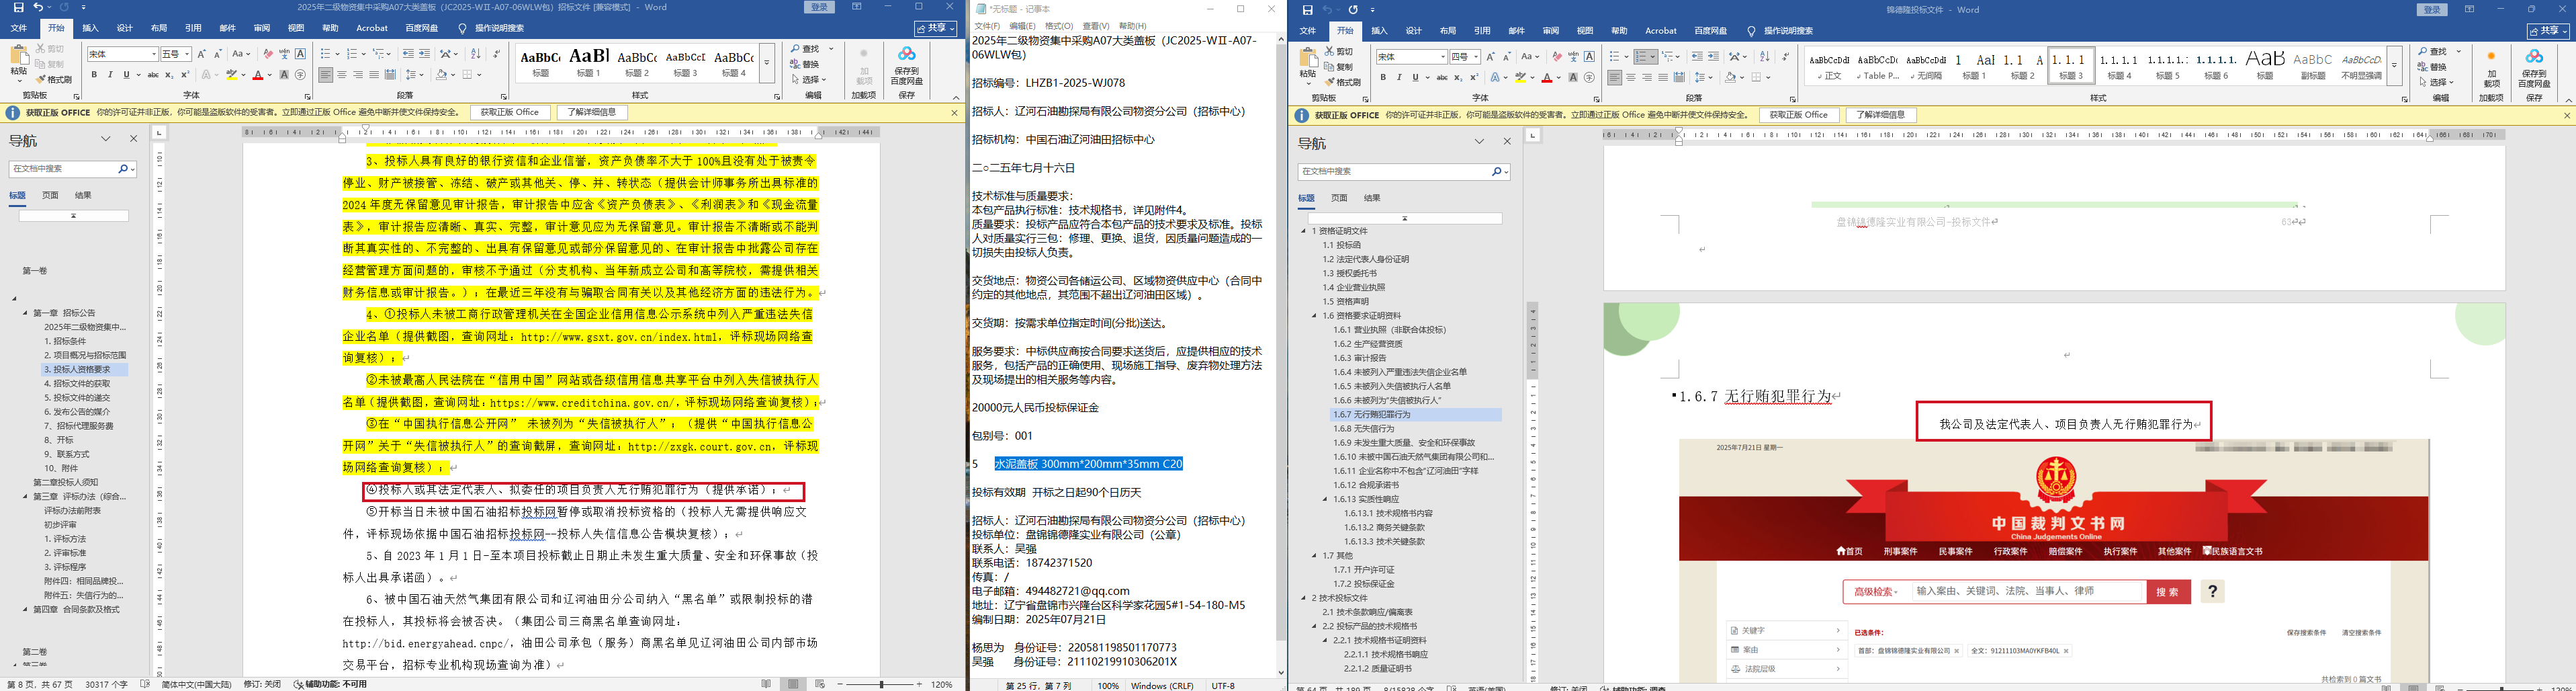Toggle superscript in 锦德隆投标文件 Word ribbon
The image size is (2576, 691).
(x=1474, y=78)
